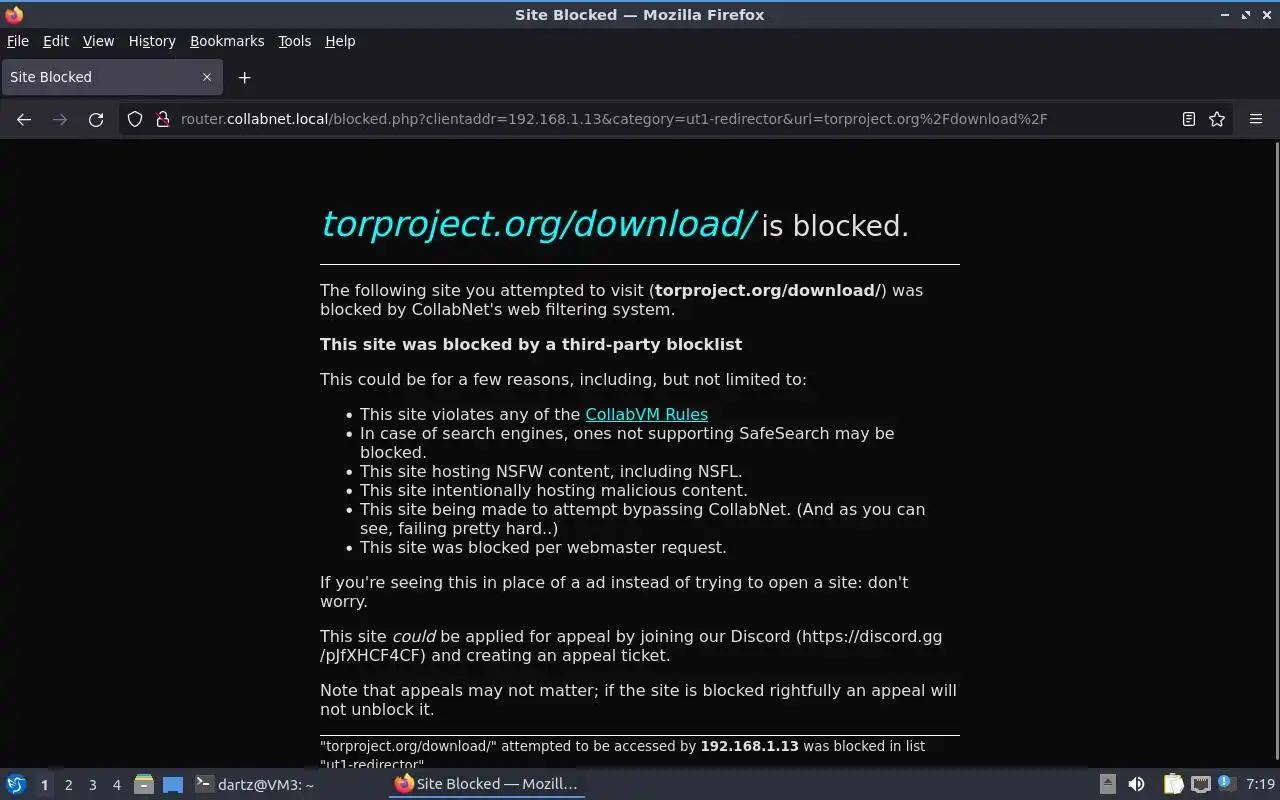The image size is (1280, 800).
Task: Click the 7:19 clock
Action: [1260, 784]
